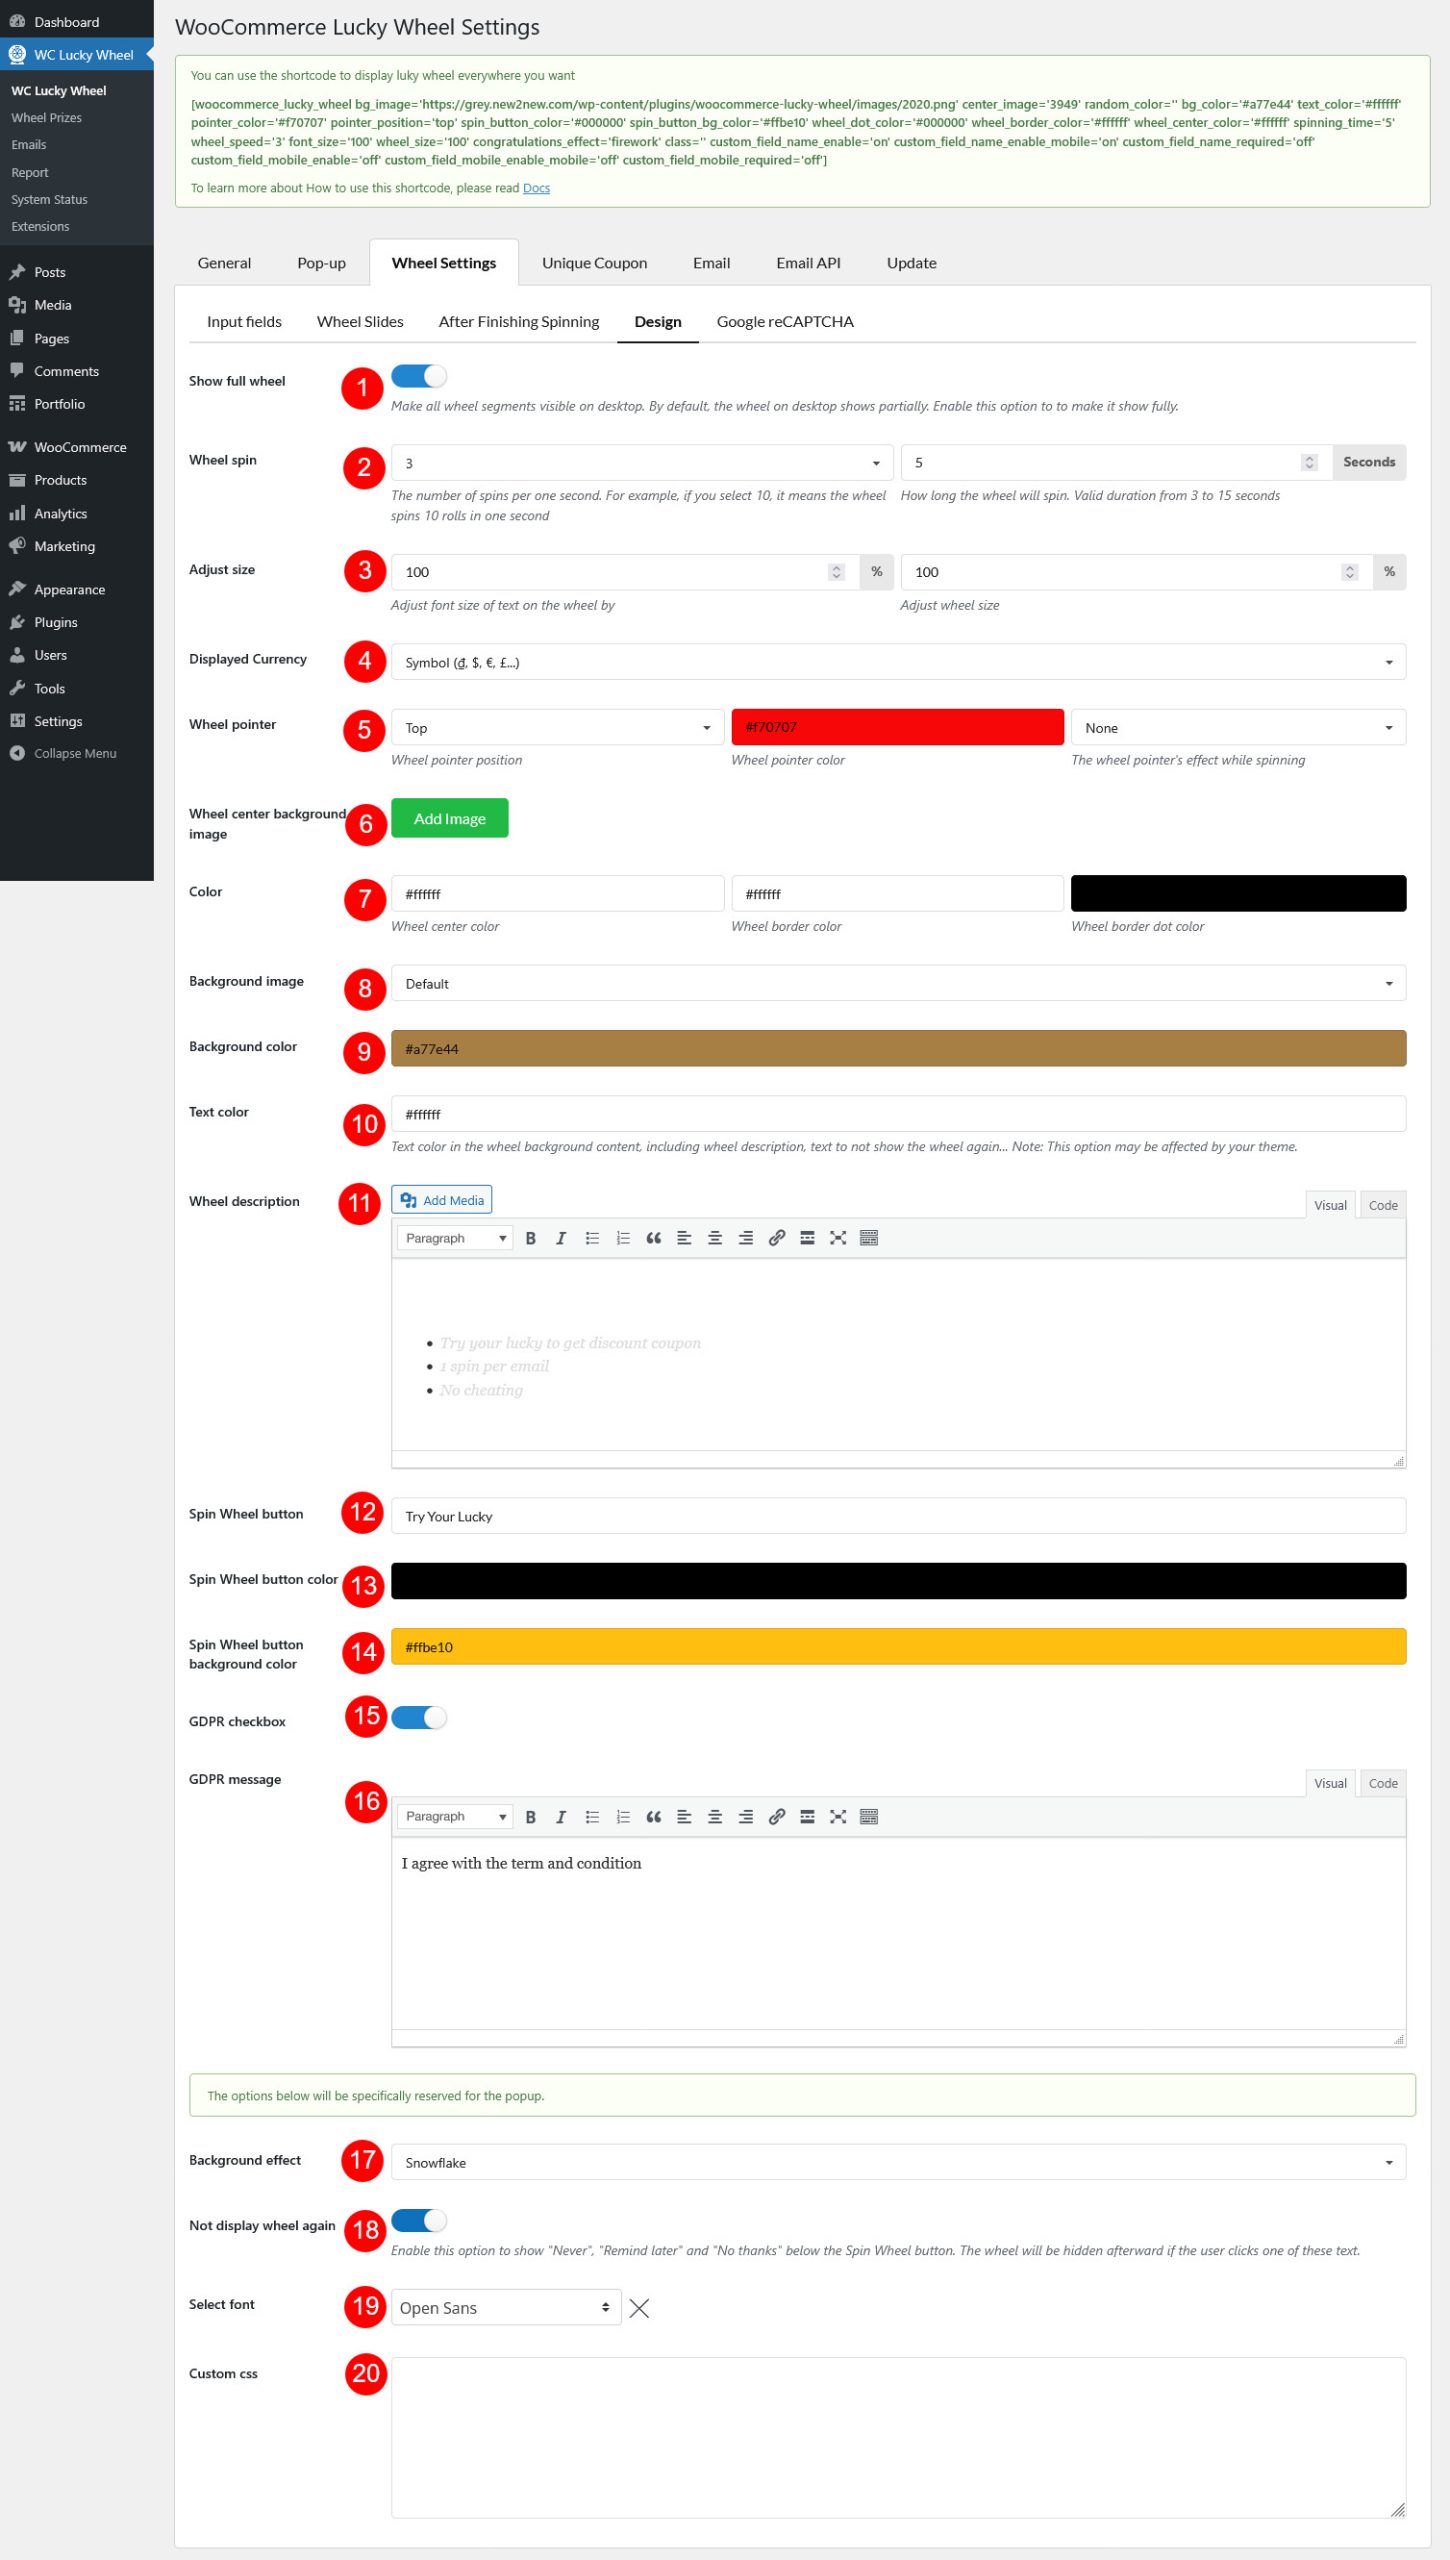Click Bold icon in Wheel description editor
Image resolution: width=1450 pixels, height=2560 pixels.
[530, 1238]
